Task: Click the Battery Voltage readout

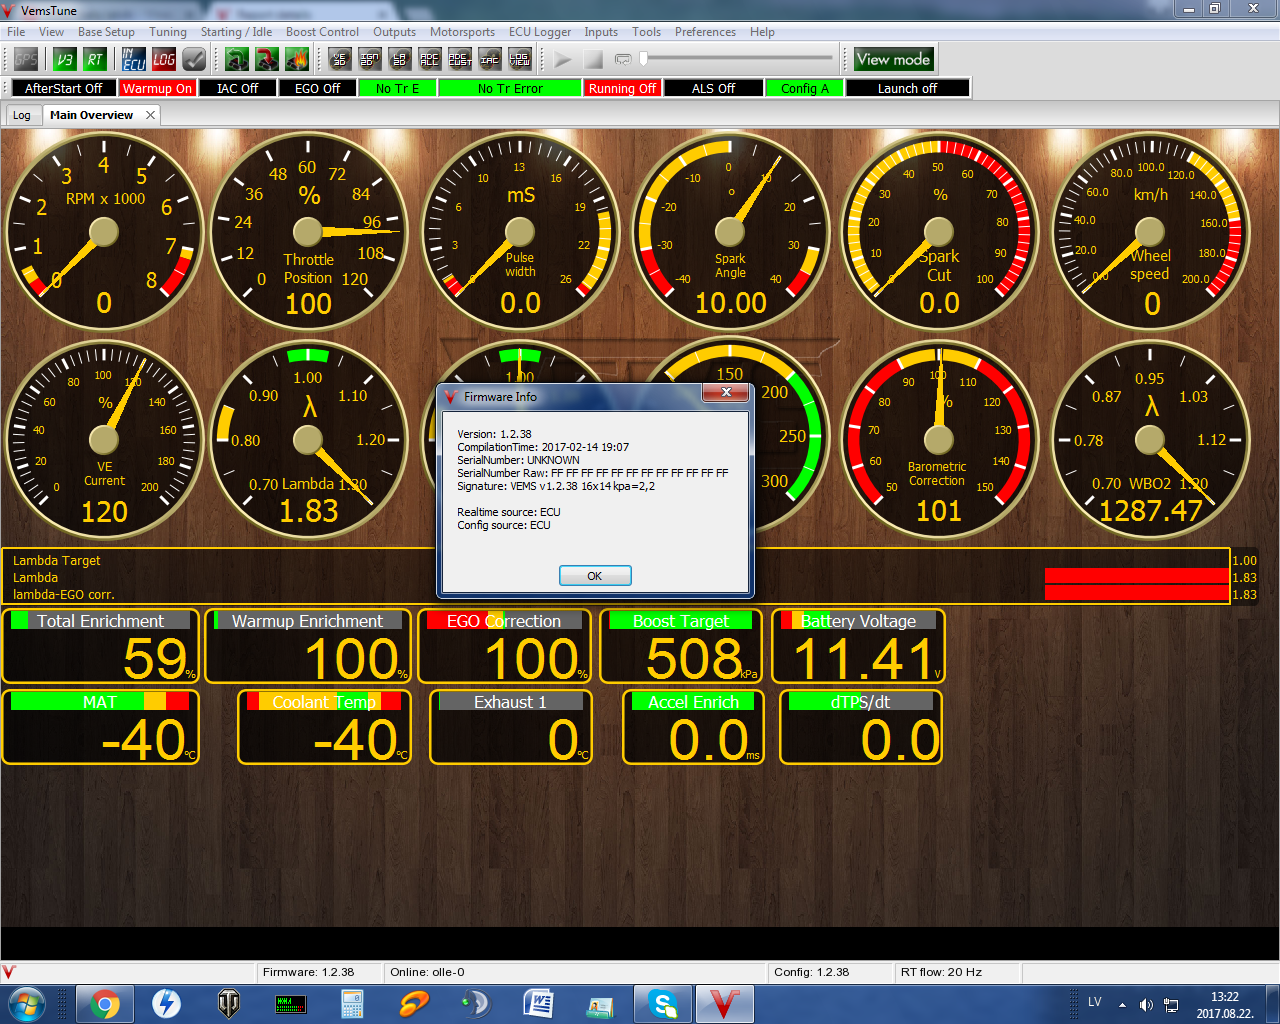Action: (x=858, y=647)
